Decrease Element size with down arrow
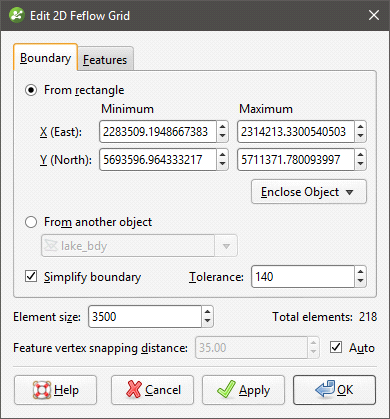The image size is (390, 419). tap(207, 321)
